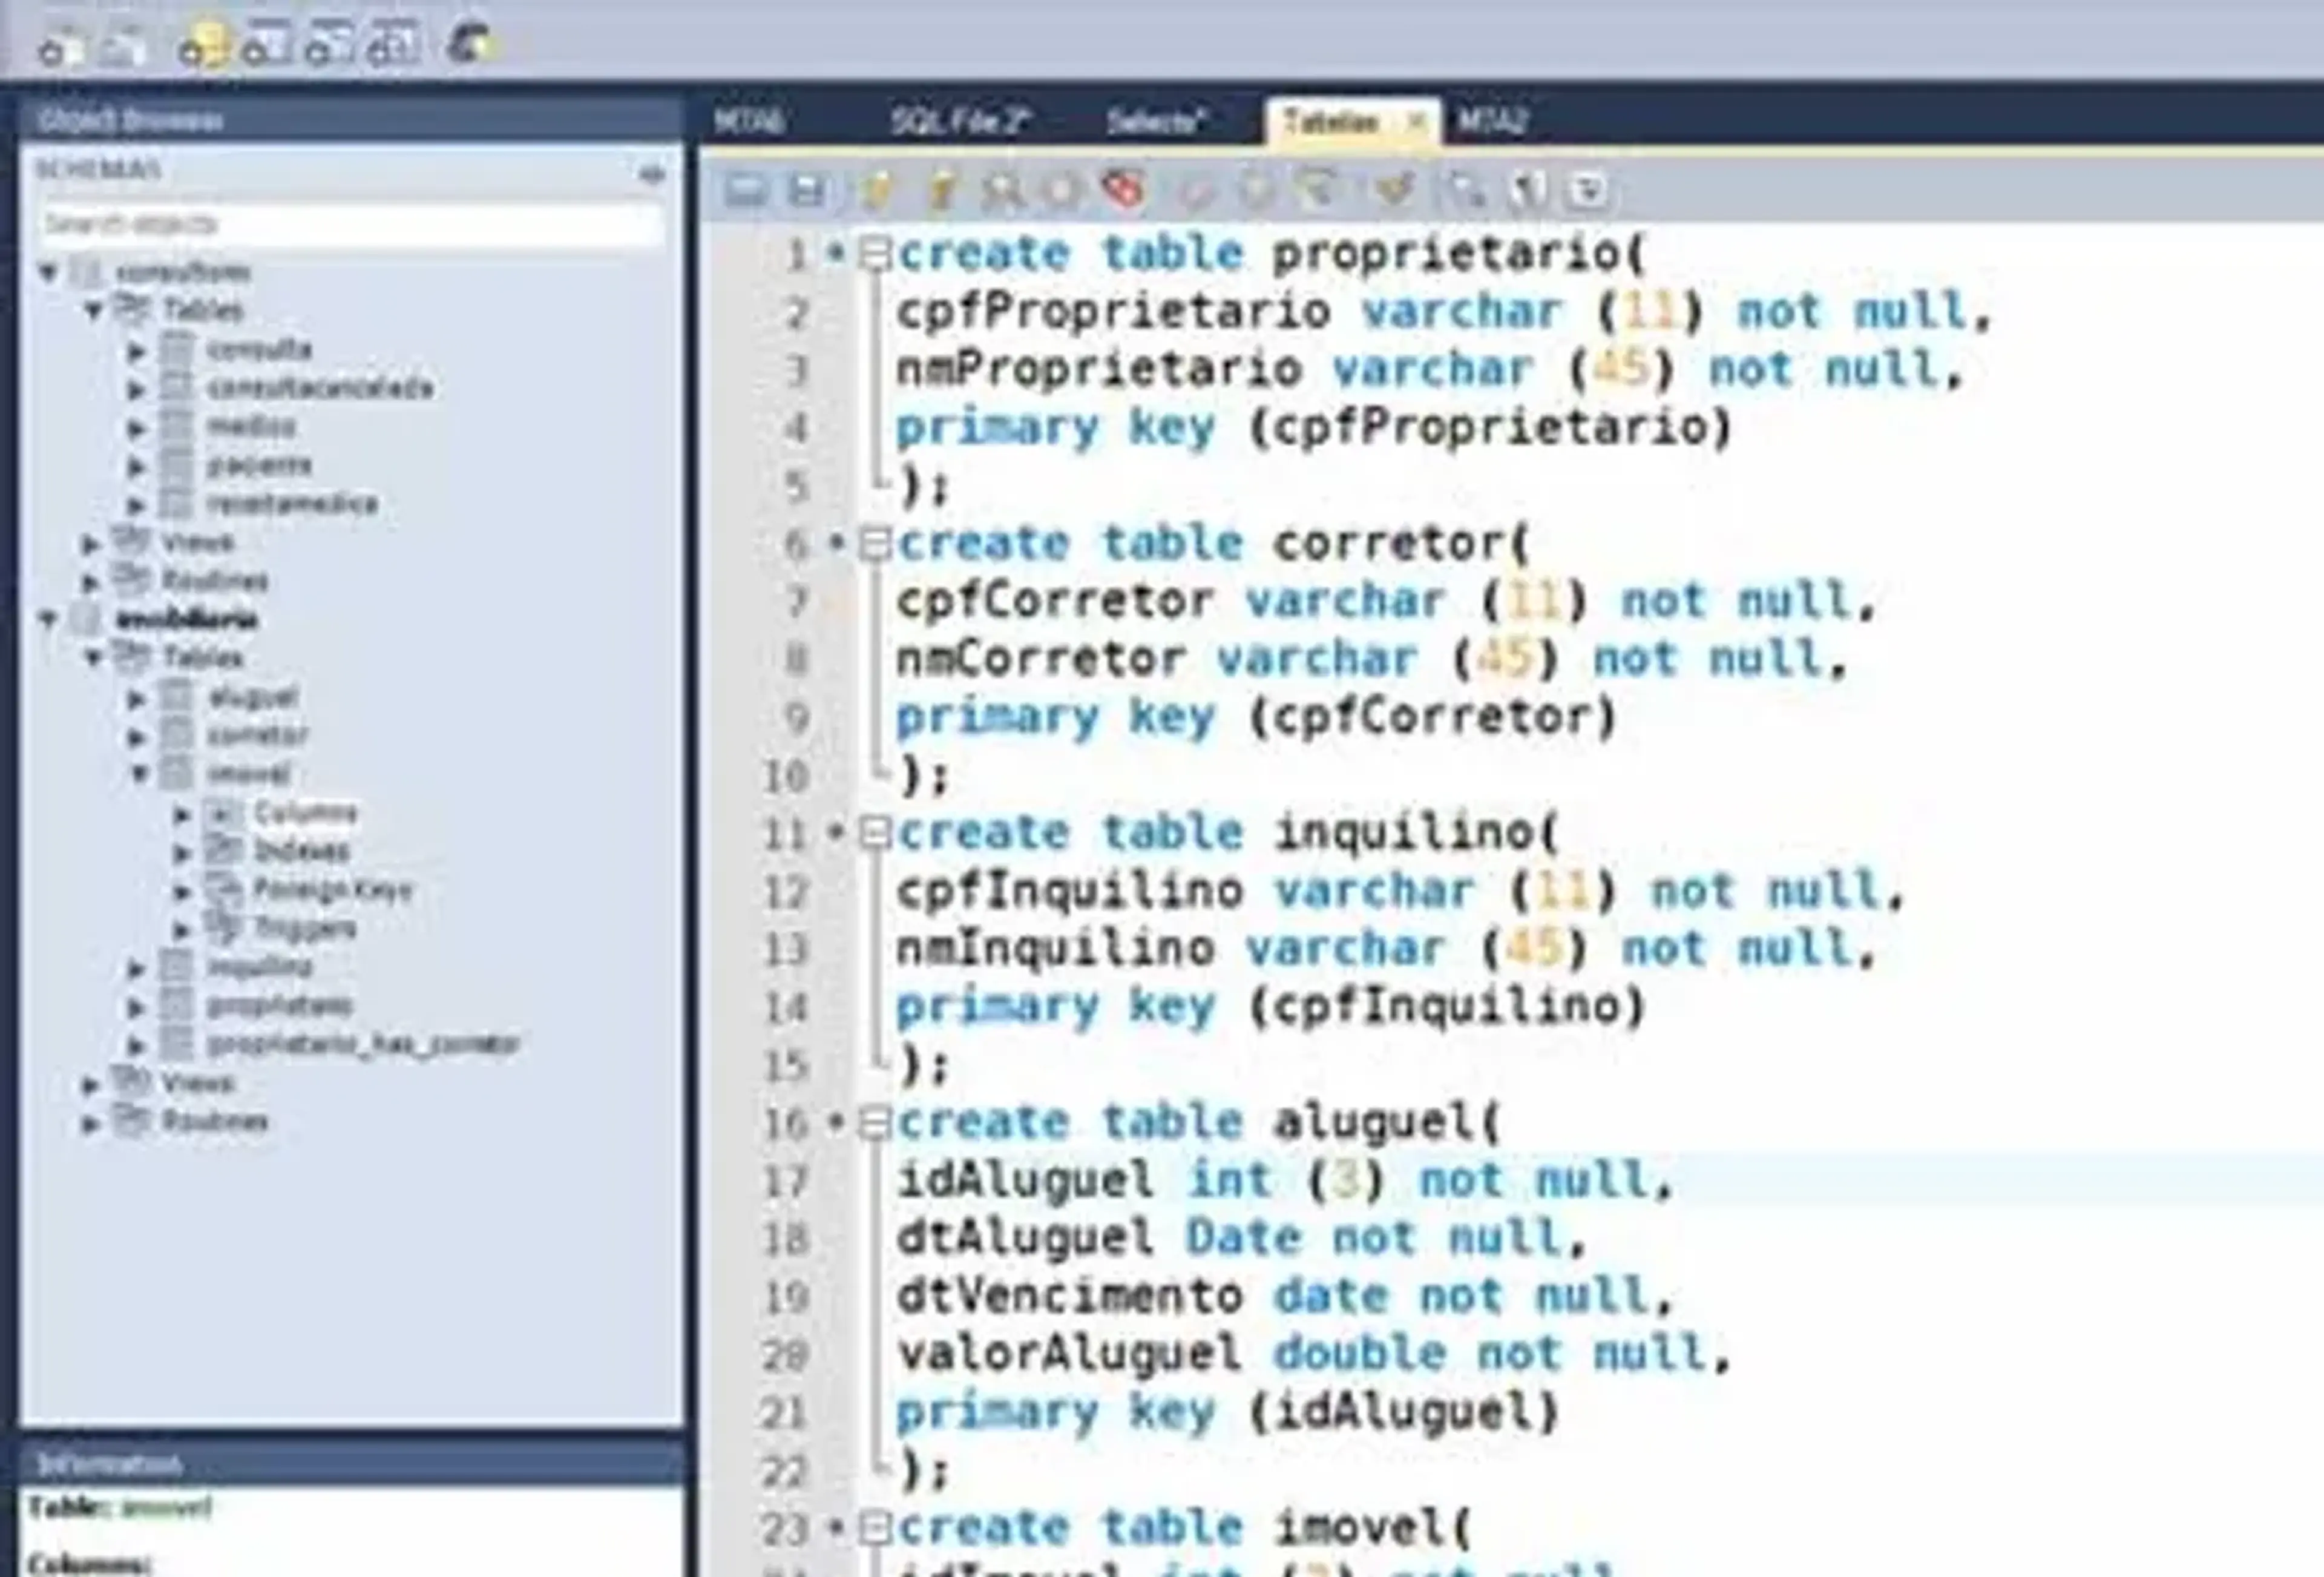Click the Create new table icon in top toolbar
Image resolution: width=2324 pixels, height=1577 pixels.
[x=266, y=46]
